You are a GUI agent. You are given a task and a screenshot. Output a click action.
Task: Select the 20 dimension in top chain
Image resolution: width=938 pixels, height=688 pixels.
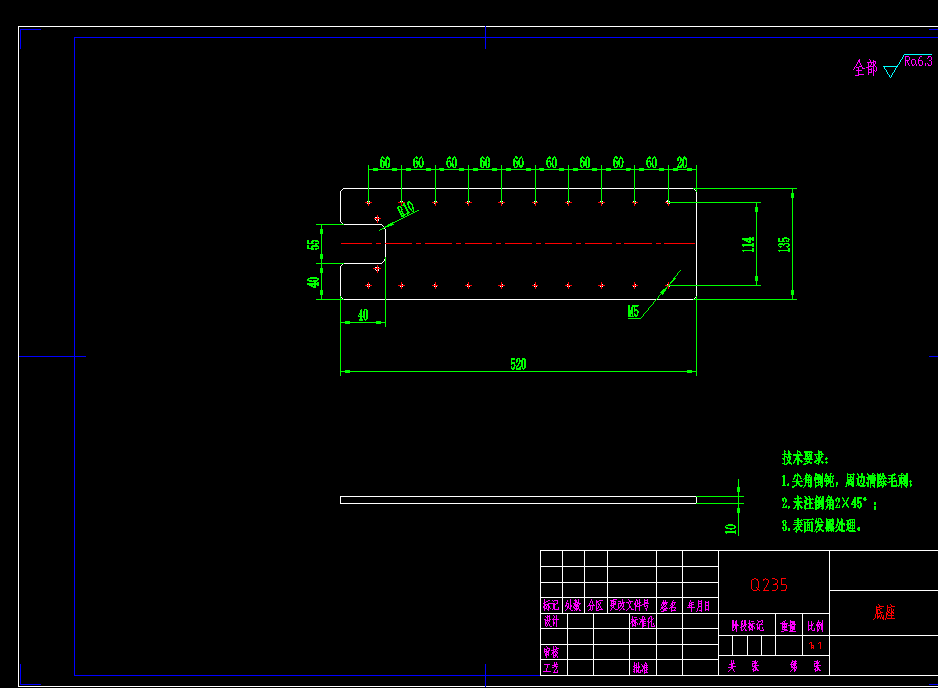click(x=682, y=162)
